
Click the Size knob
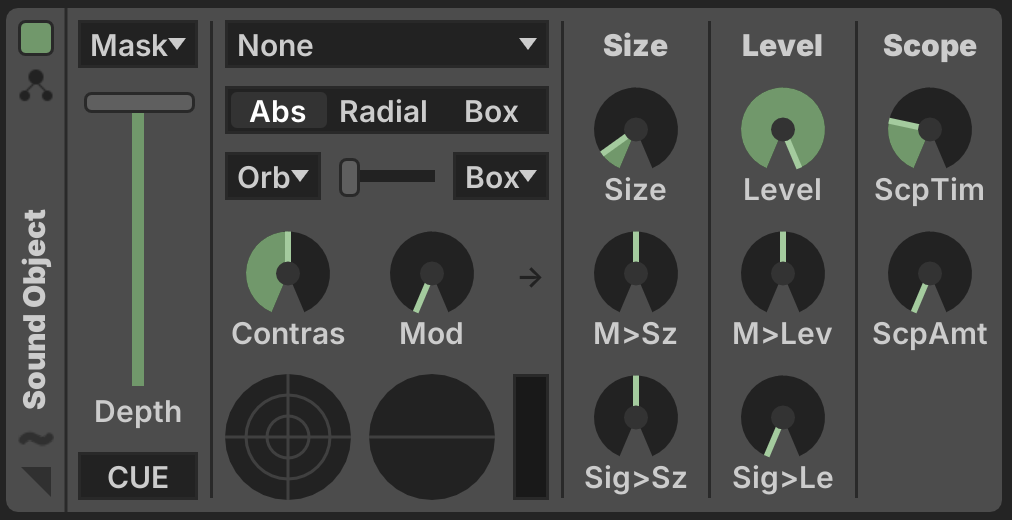(636, 128)
